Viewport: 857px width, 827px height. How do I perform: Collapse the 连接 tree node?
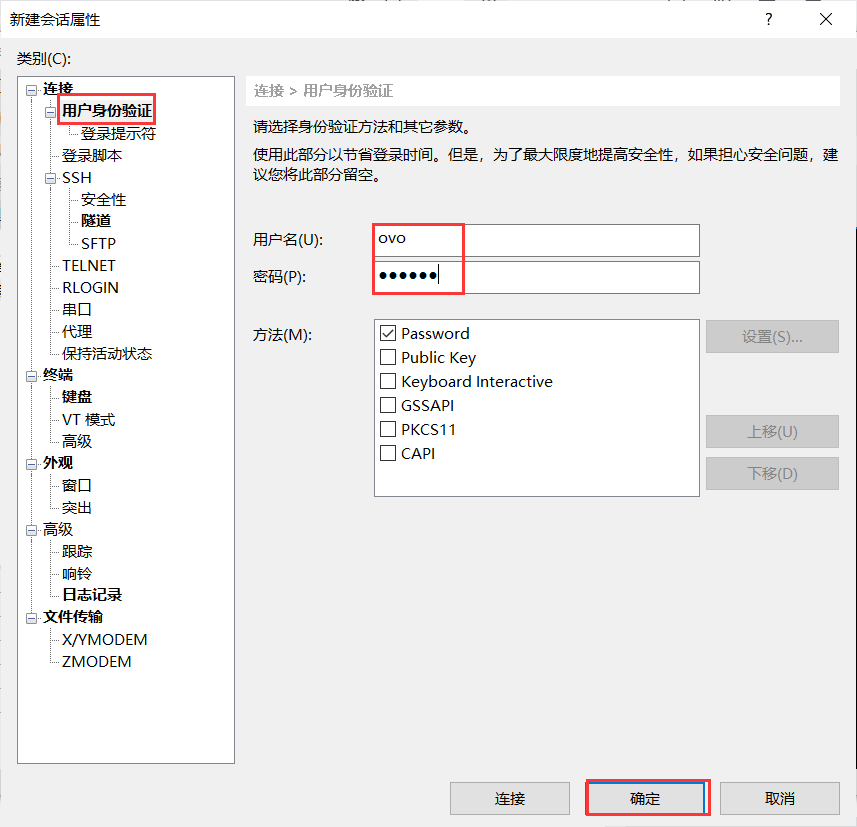point(32,91)
